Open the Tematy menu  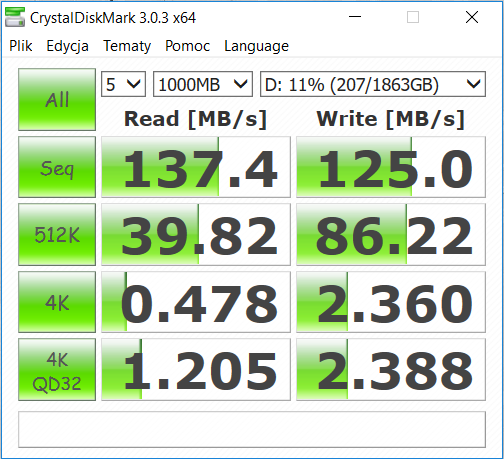point(127,46)
